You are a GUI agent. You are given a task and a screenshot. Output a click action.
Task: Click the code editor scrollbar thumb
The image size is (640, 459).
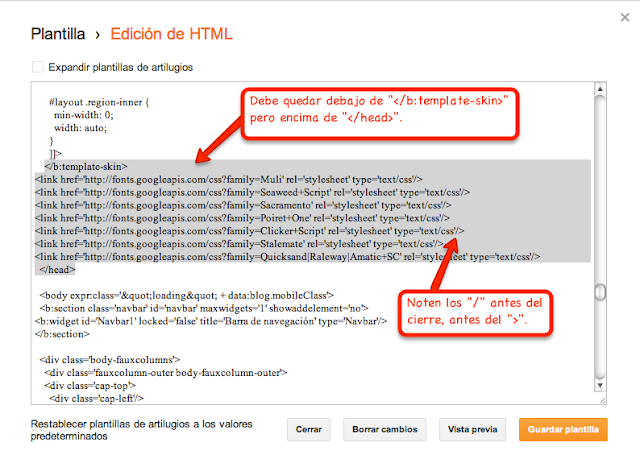(600, 292)
